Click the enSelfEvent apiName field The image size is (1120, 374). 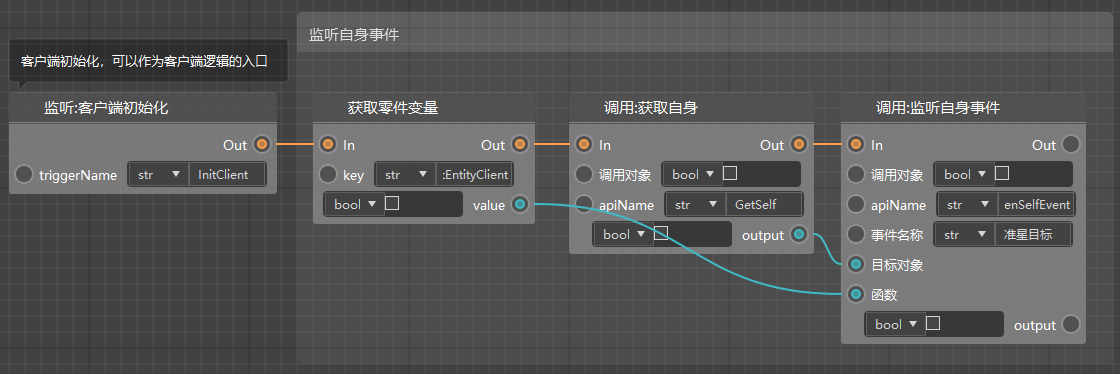[x=1036, y=205]
